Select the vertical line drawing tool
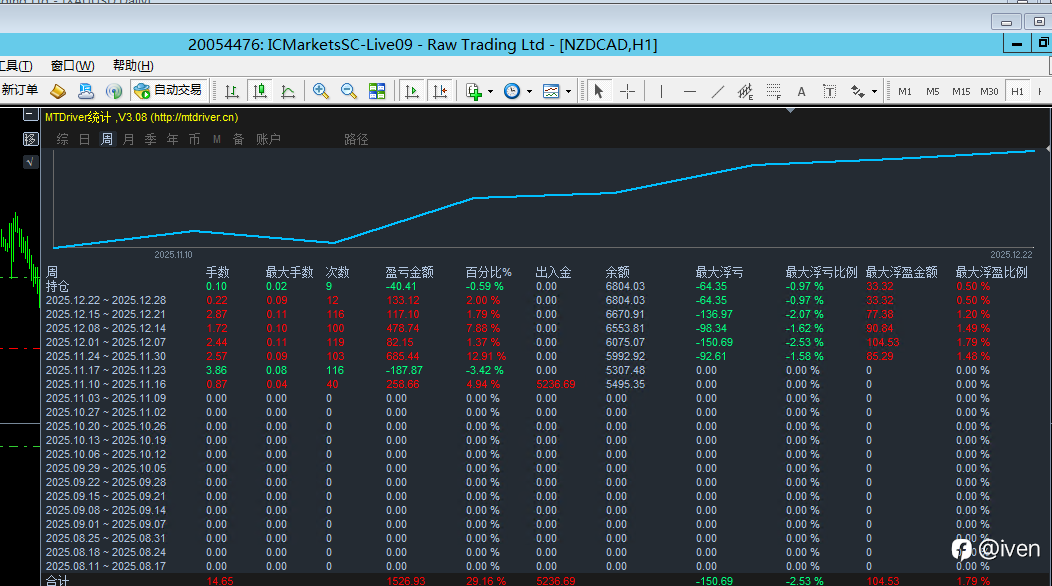1052x586 pixels. [x=661, y=91]
